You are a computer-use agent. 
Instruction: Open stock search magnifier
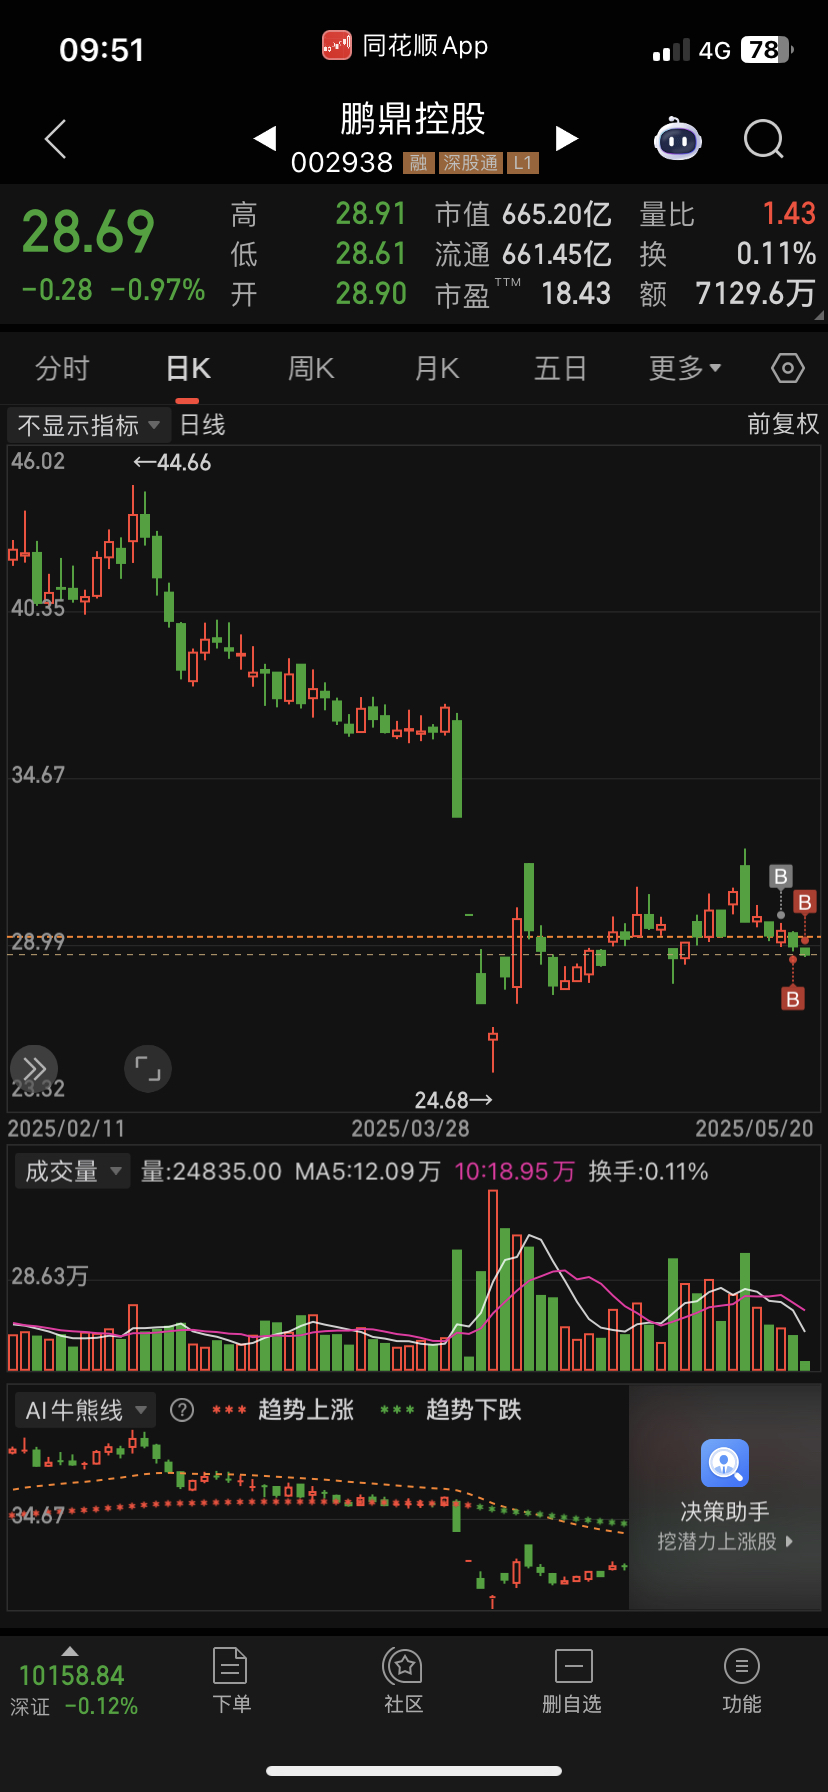pyautogui.click(x=764, y=139)
